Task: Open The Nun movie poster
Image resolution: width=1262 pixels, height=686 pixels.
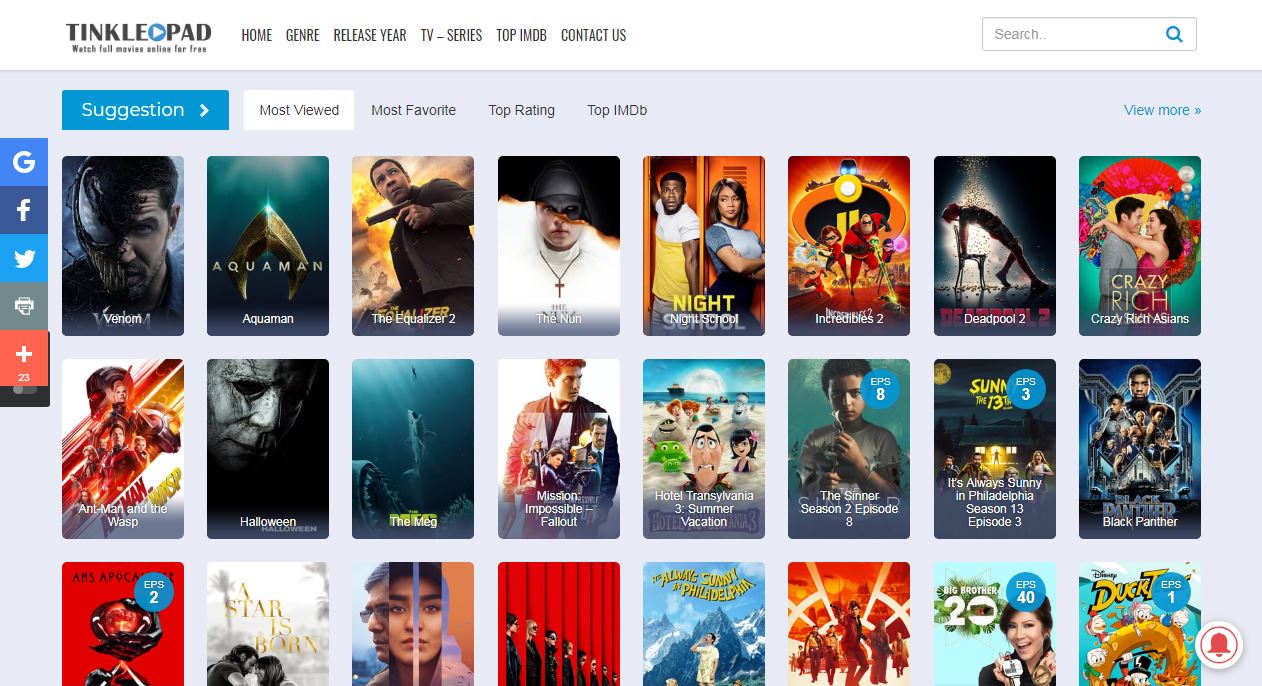Action: [x=559, y=246]
